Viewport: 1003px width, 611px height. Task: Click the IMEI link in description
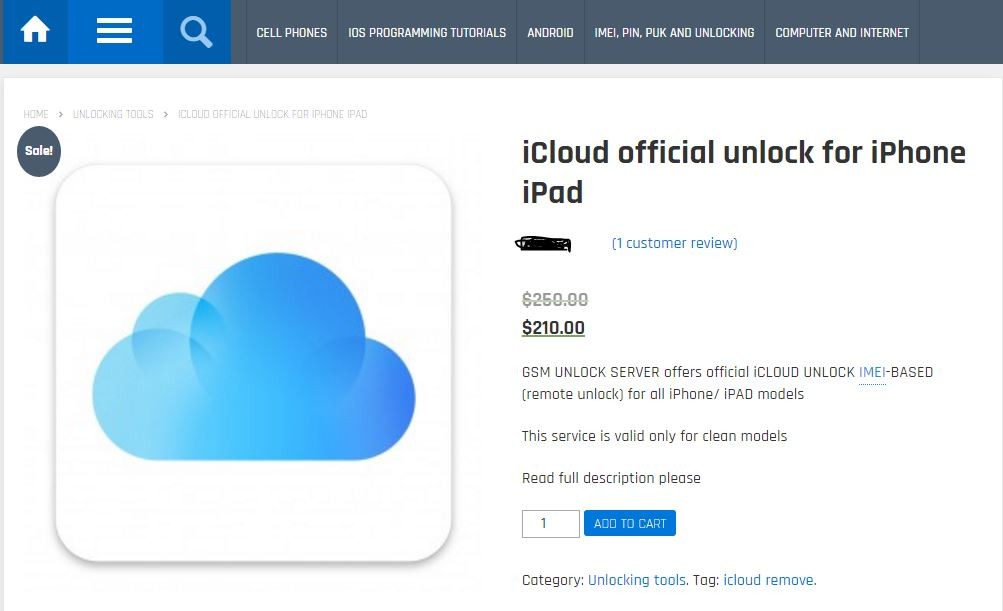point(872,372)
